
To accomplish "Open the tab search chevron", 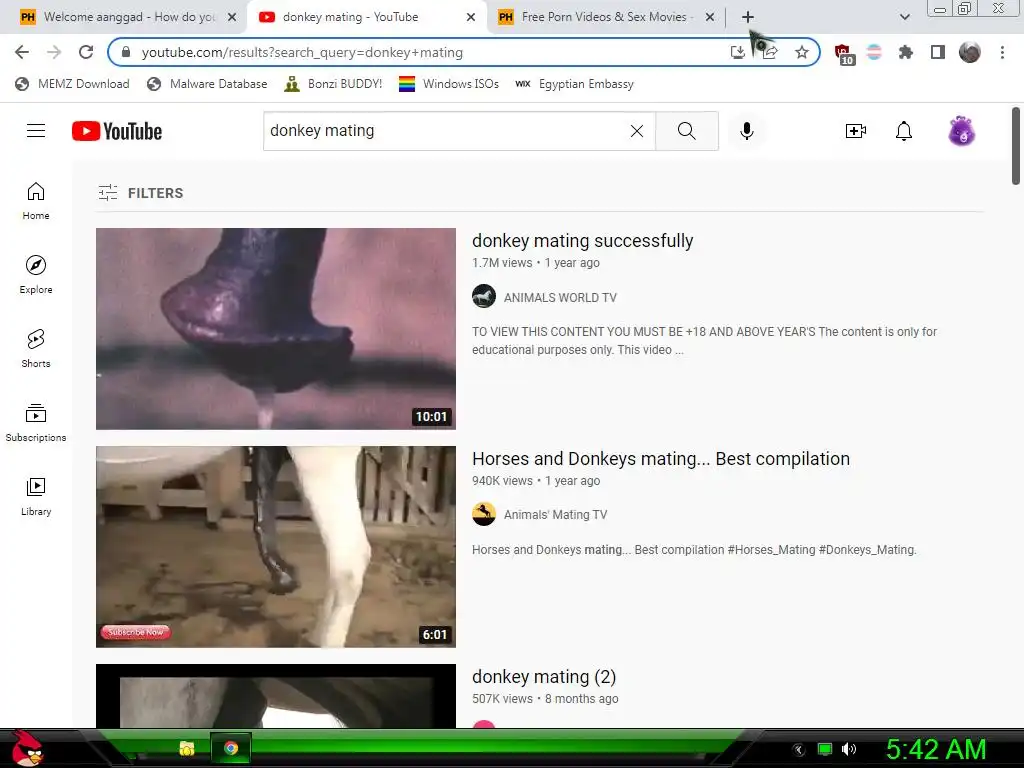I will point(904,17).
